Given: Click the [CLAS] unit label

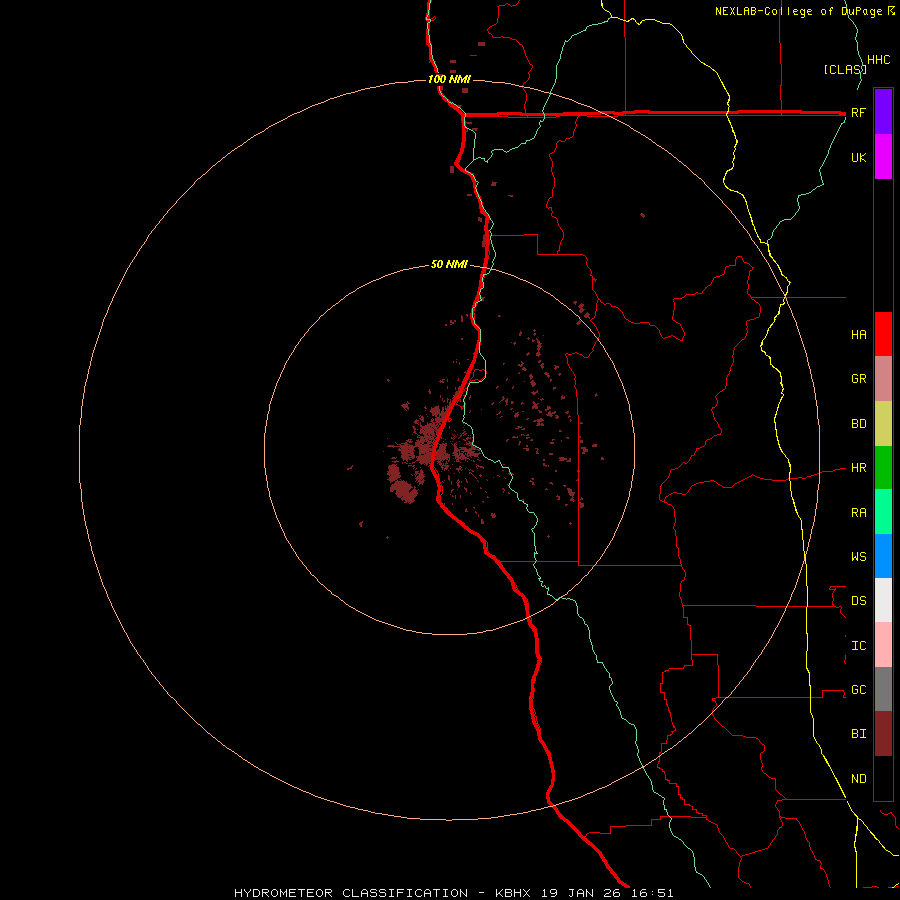Looking at the screenshot, I should coord(845,69).
